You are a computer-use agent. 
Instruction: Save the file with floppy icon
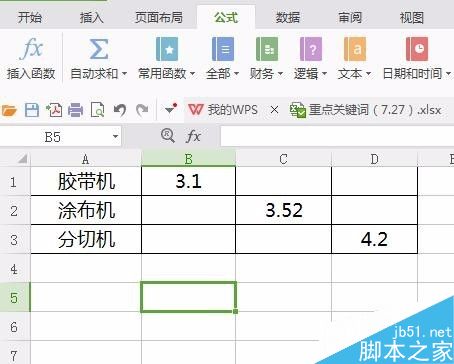pyautogui.click(x=32, y=110)
